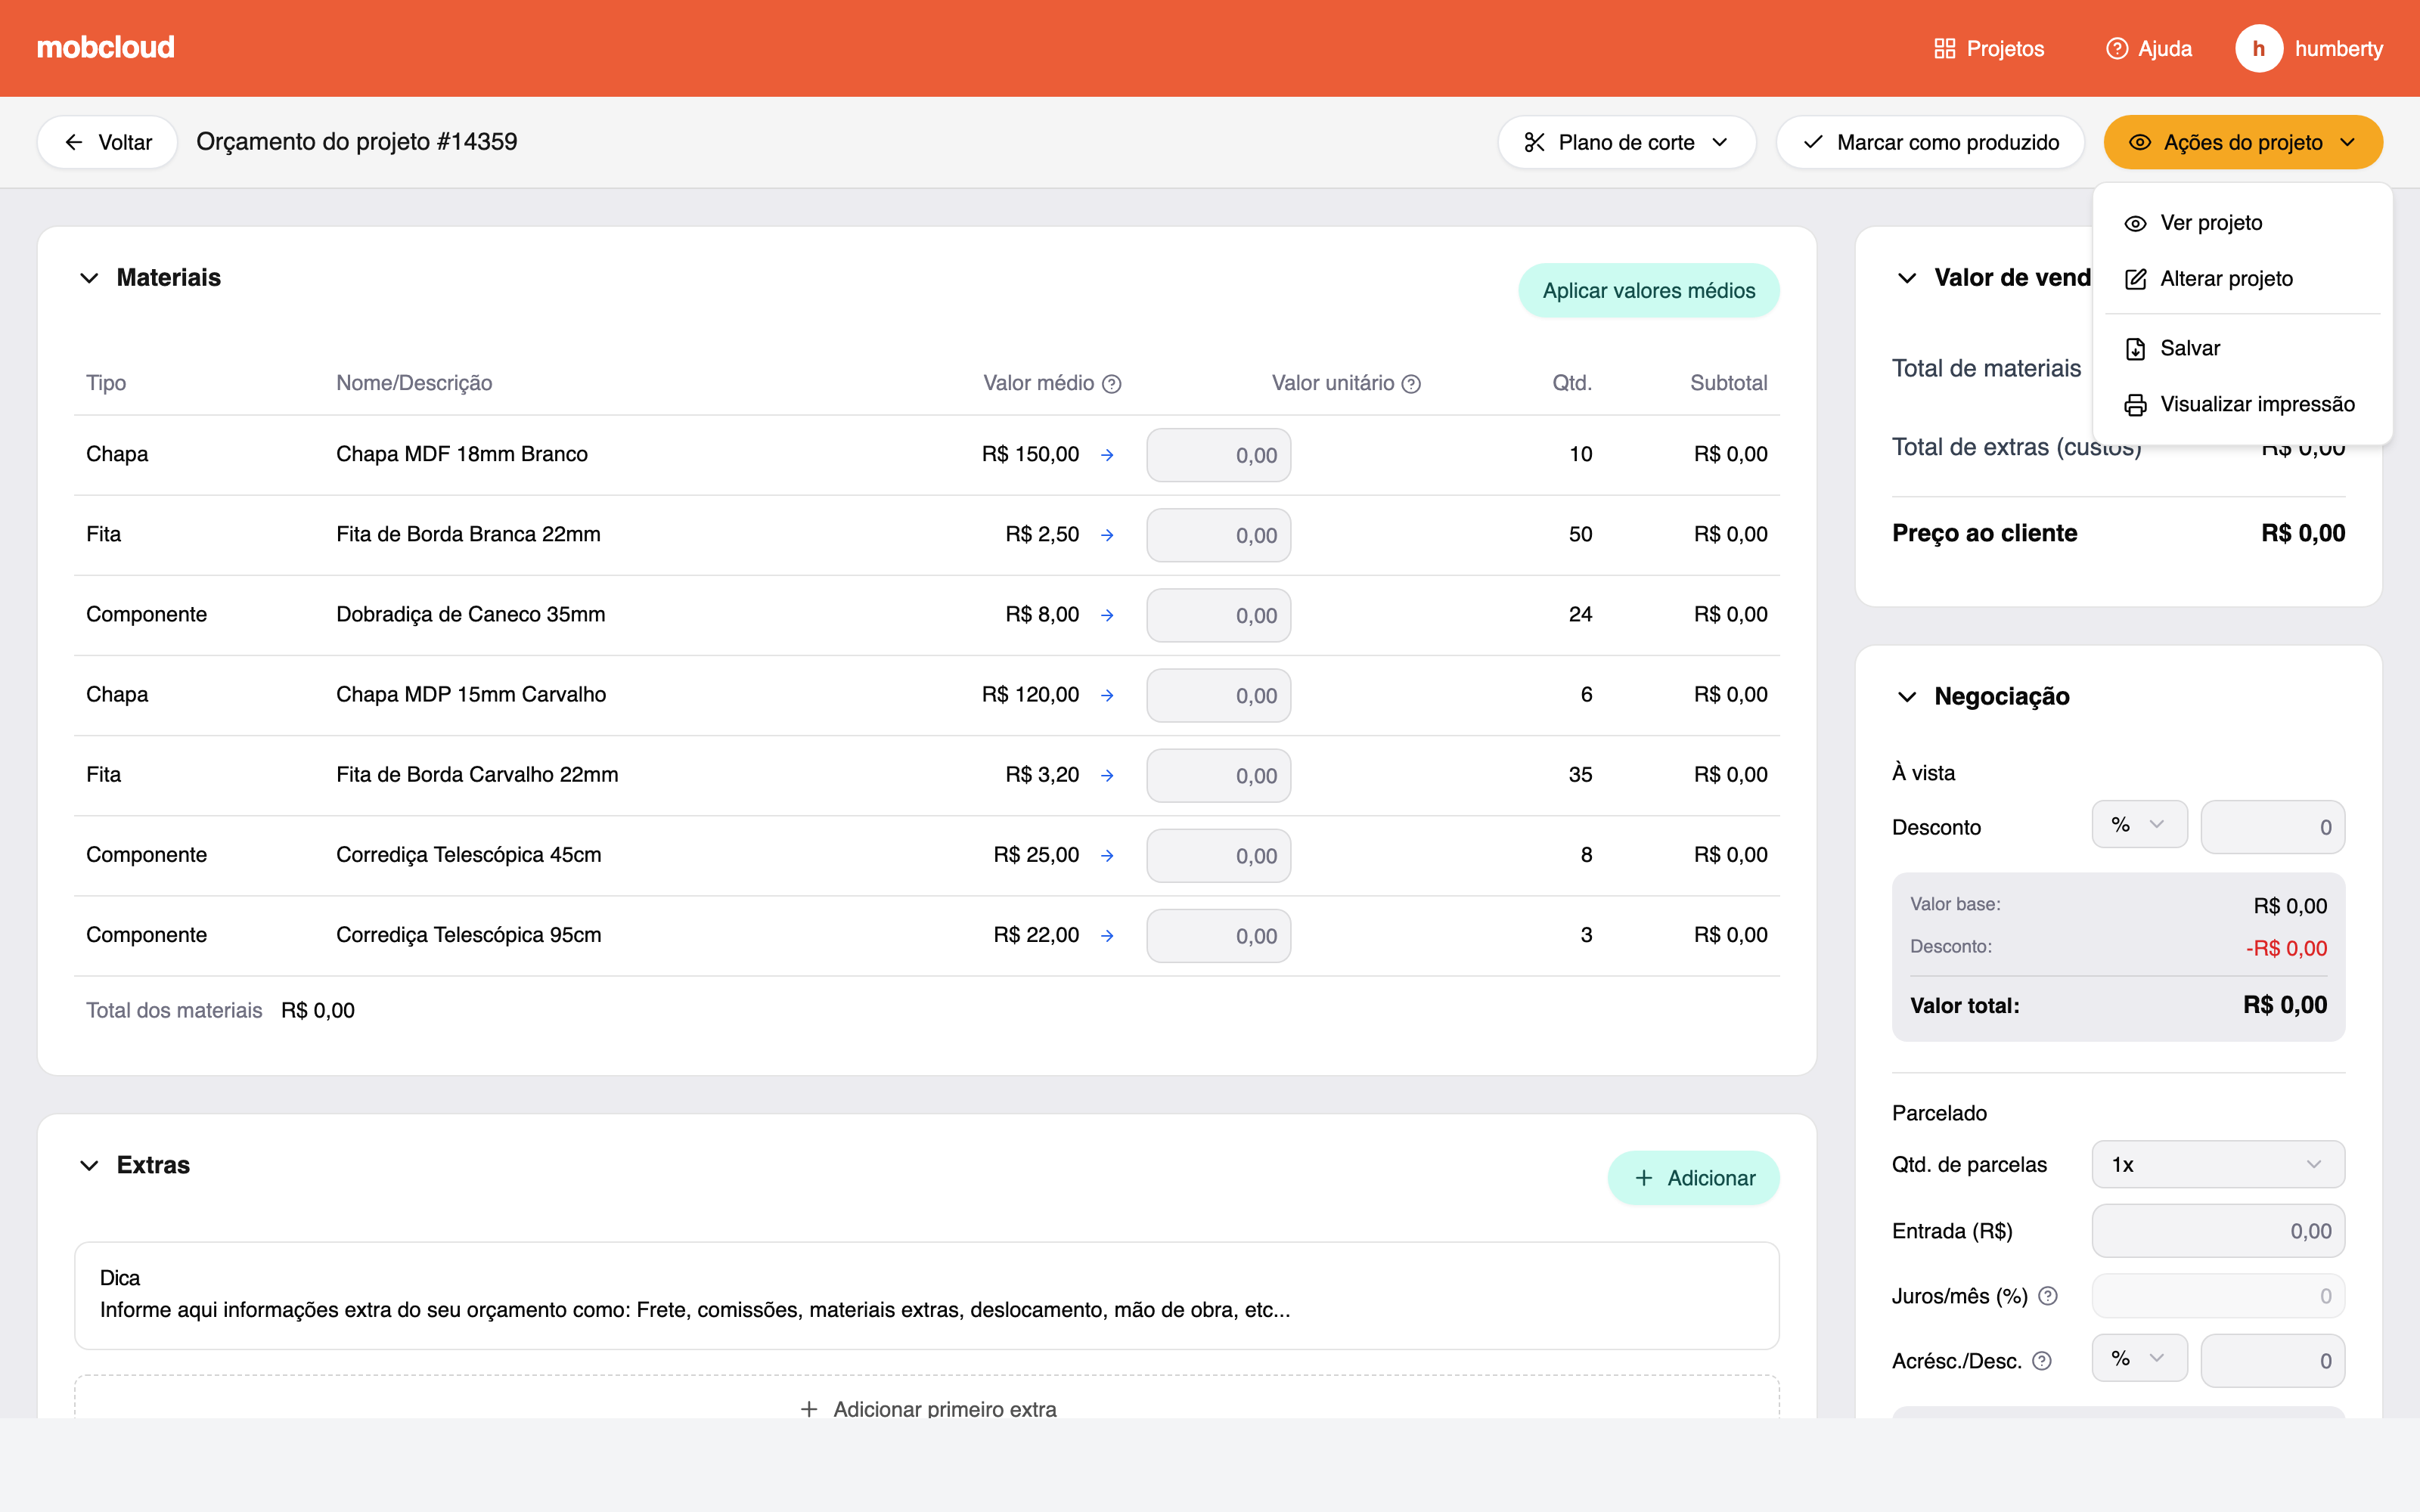
Task: Apply average value arrow for Chapa MDF 18mm Branco
Action: click(x=1107, y=455)
